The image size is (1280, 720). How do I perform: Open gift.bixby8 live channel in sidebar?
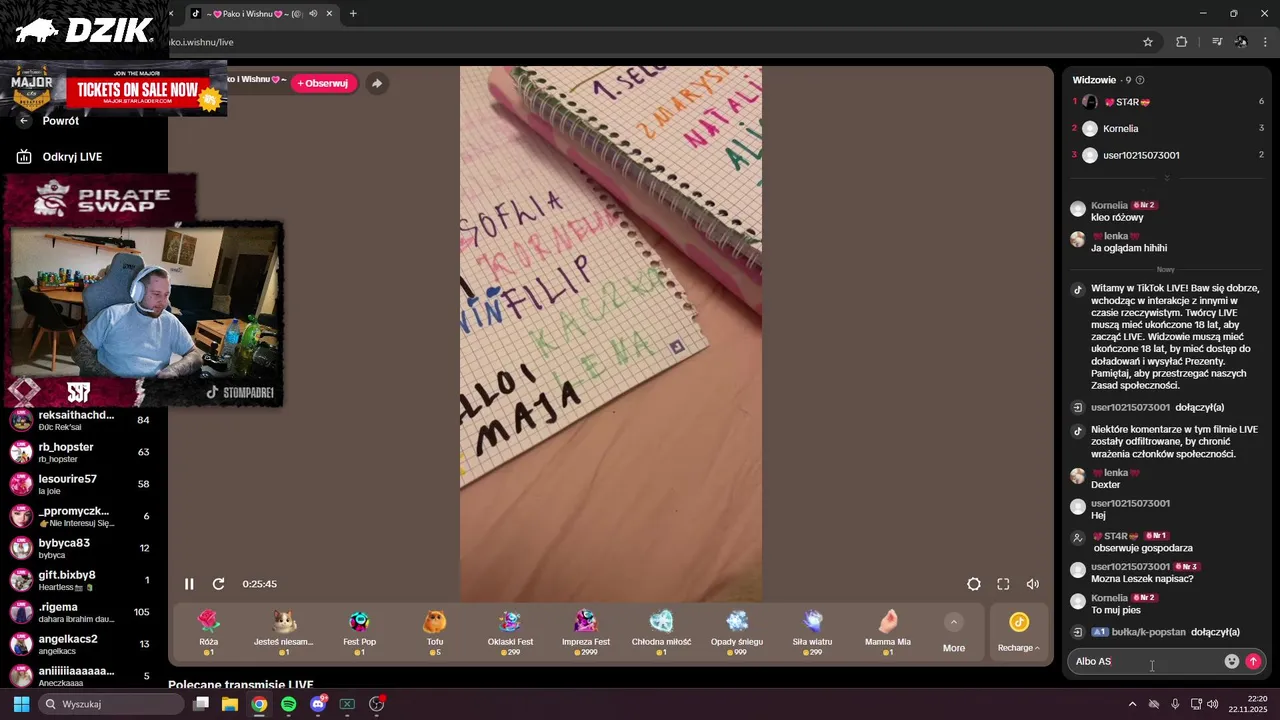pyautogui.click(x=80, y=580)
